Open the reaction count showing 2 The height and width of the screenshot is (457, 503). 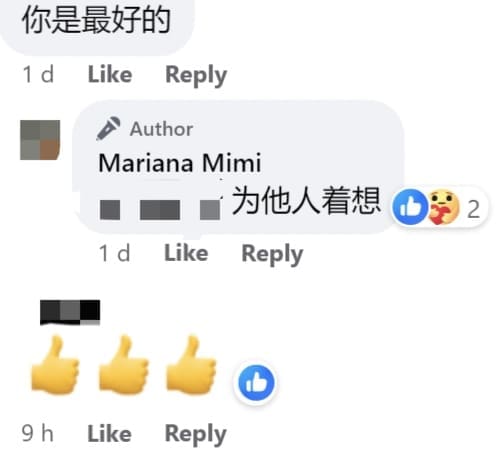click(474, 209)
